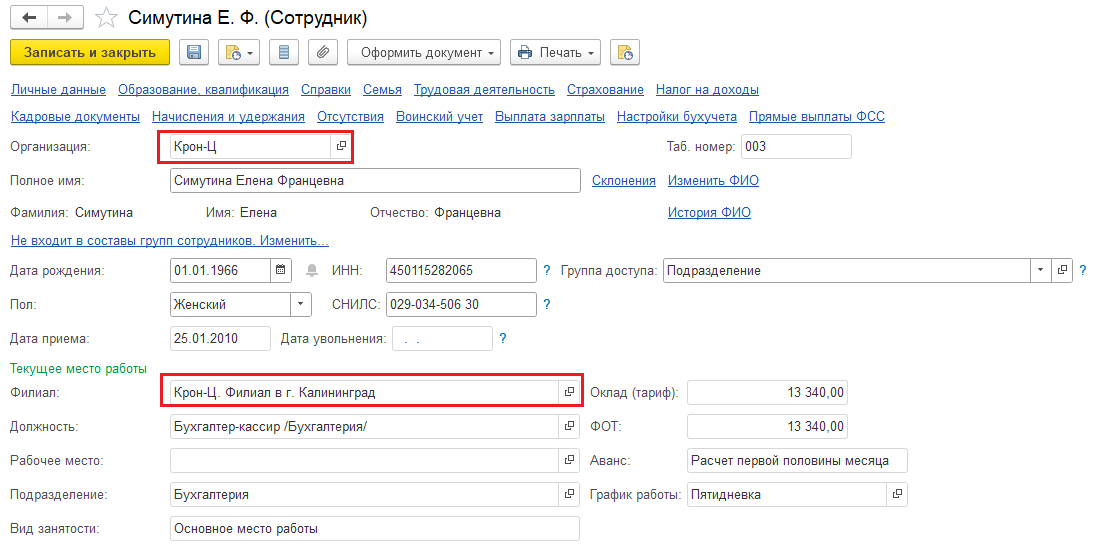Open calendar picker for birth date
Image resolution: width=1103 pixels, height=544 pixels.
point(282,270)
